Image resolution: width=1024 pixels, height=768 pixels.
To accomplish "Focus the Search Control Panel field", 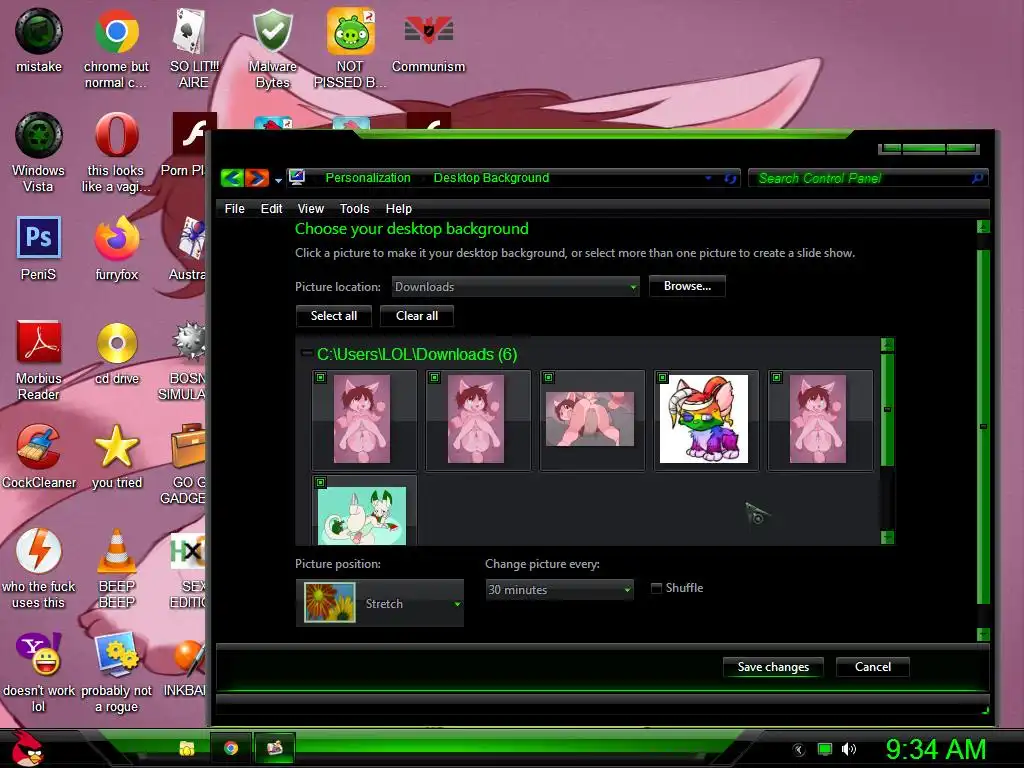I will (867, 178).
